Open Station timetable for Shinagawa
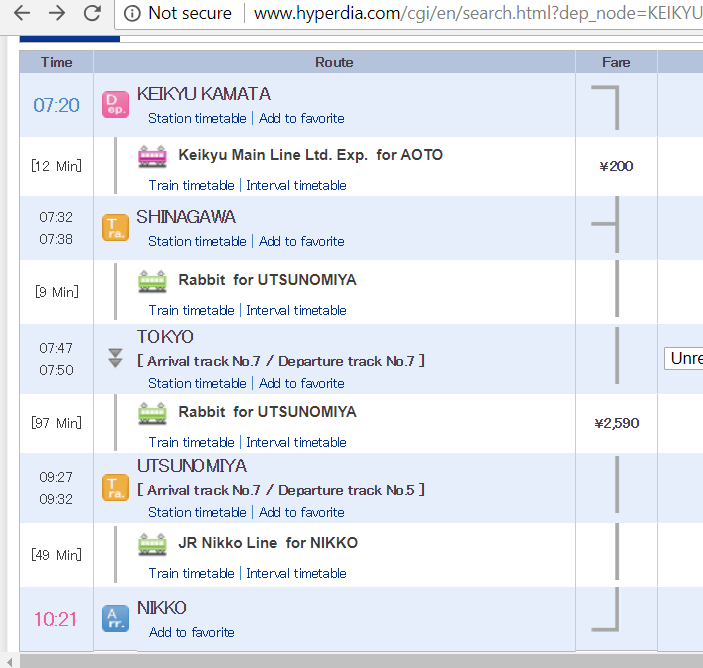 tap(197, 241)
